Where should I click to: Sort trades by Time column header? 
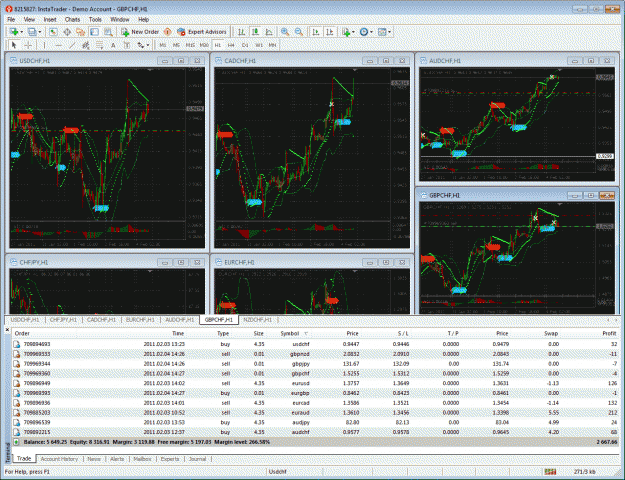tap(178, 333)
